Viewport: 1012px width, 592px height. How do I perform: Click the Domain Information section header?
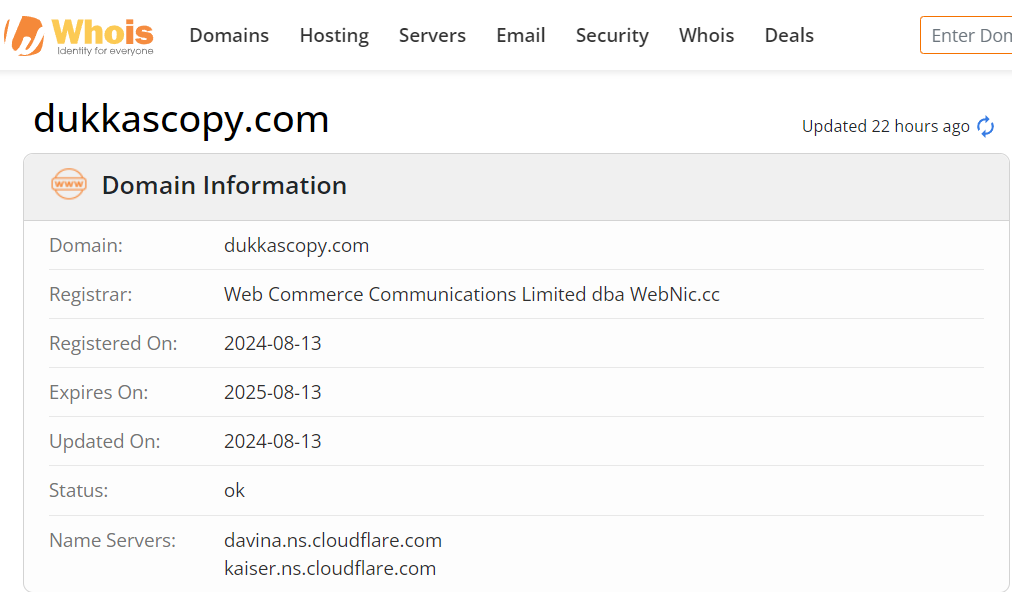pyautogui.click(x=516, y=187)
